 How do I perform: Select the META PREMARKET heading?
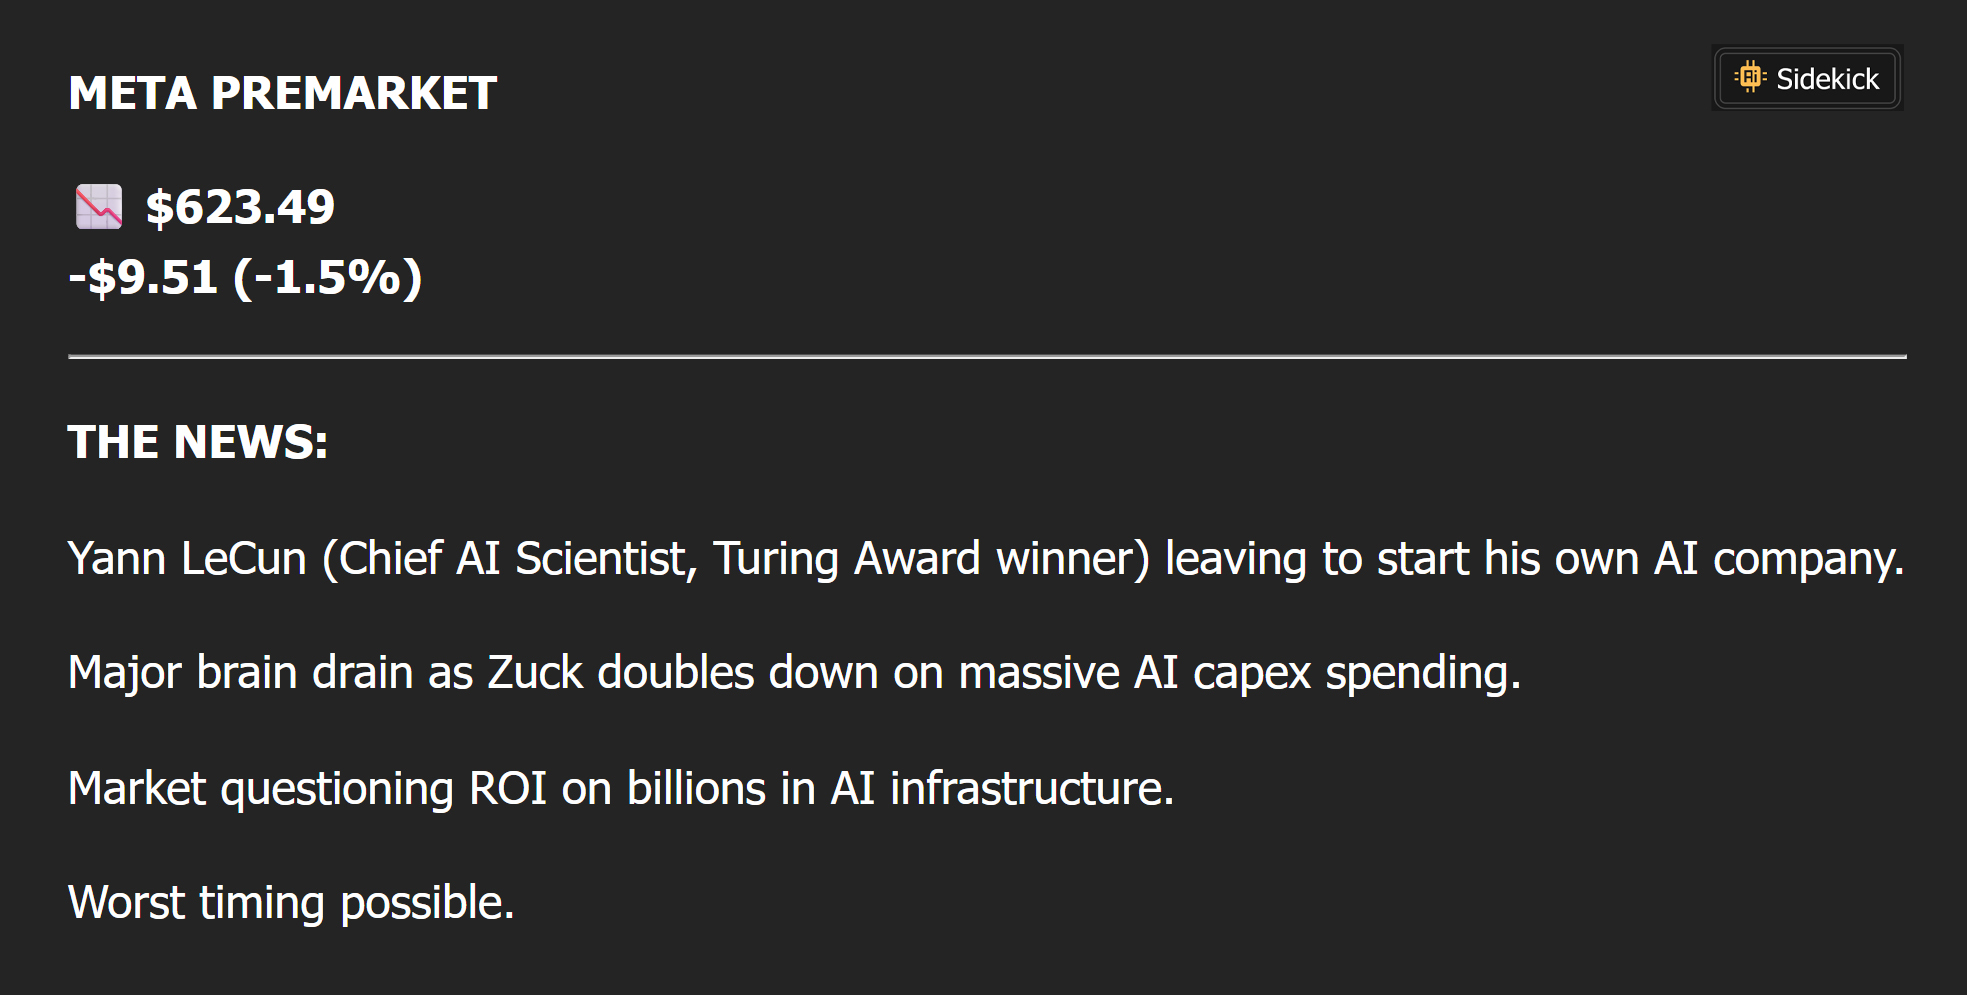click(282, 94)
